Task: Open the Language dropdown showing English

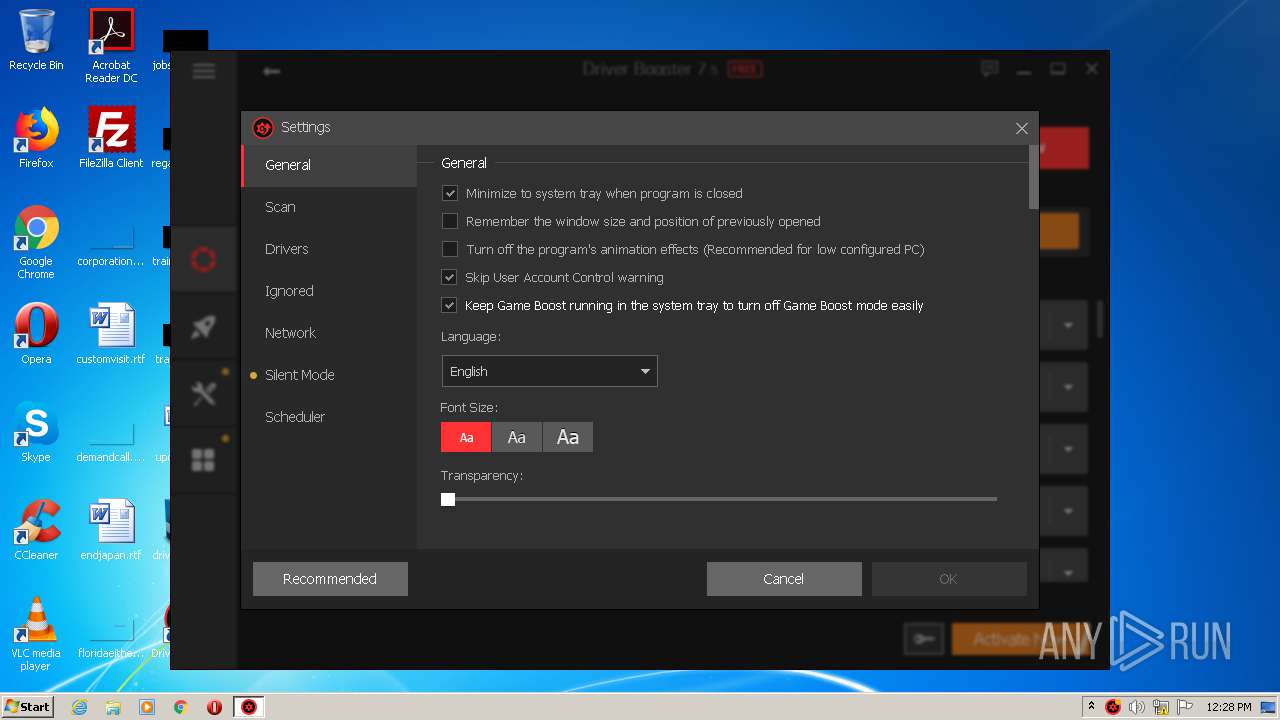Action: pyautogui.click(x=550, y=371)
